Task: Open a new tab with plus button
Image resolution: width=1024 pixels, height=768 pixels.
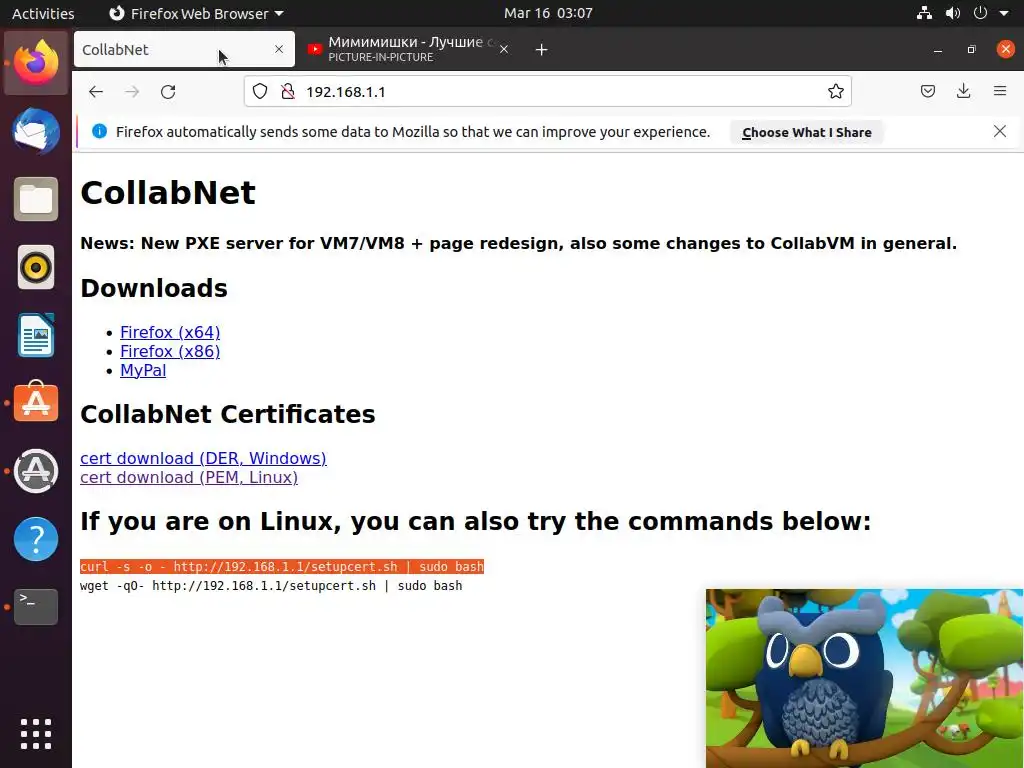Action: click(541, 50)
